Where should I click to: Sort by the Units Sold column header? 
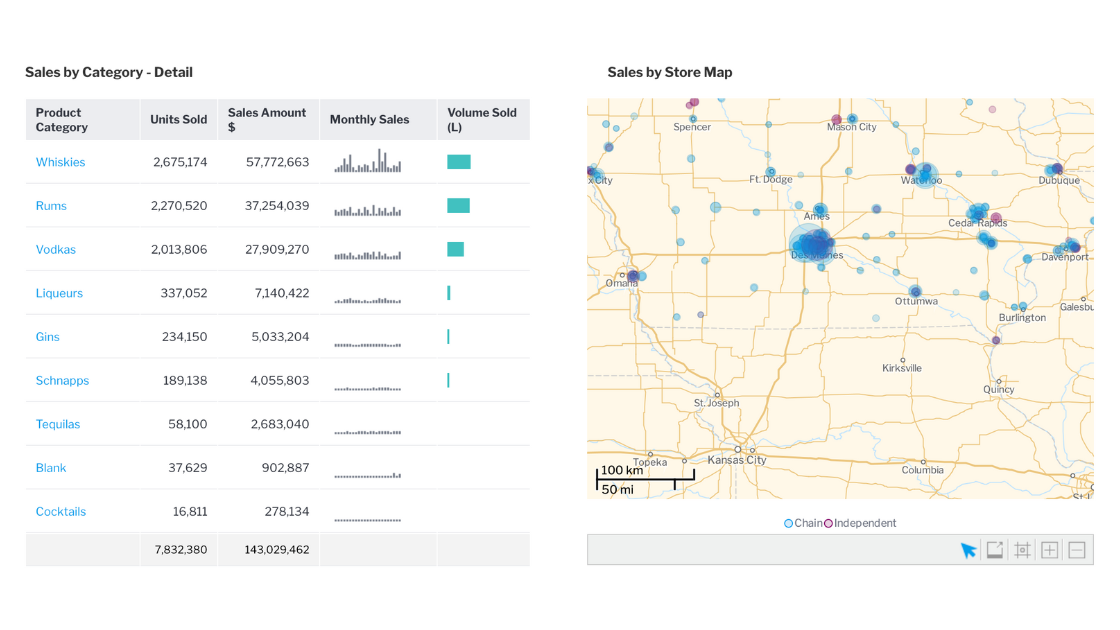179,119
